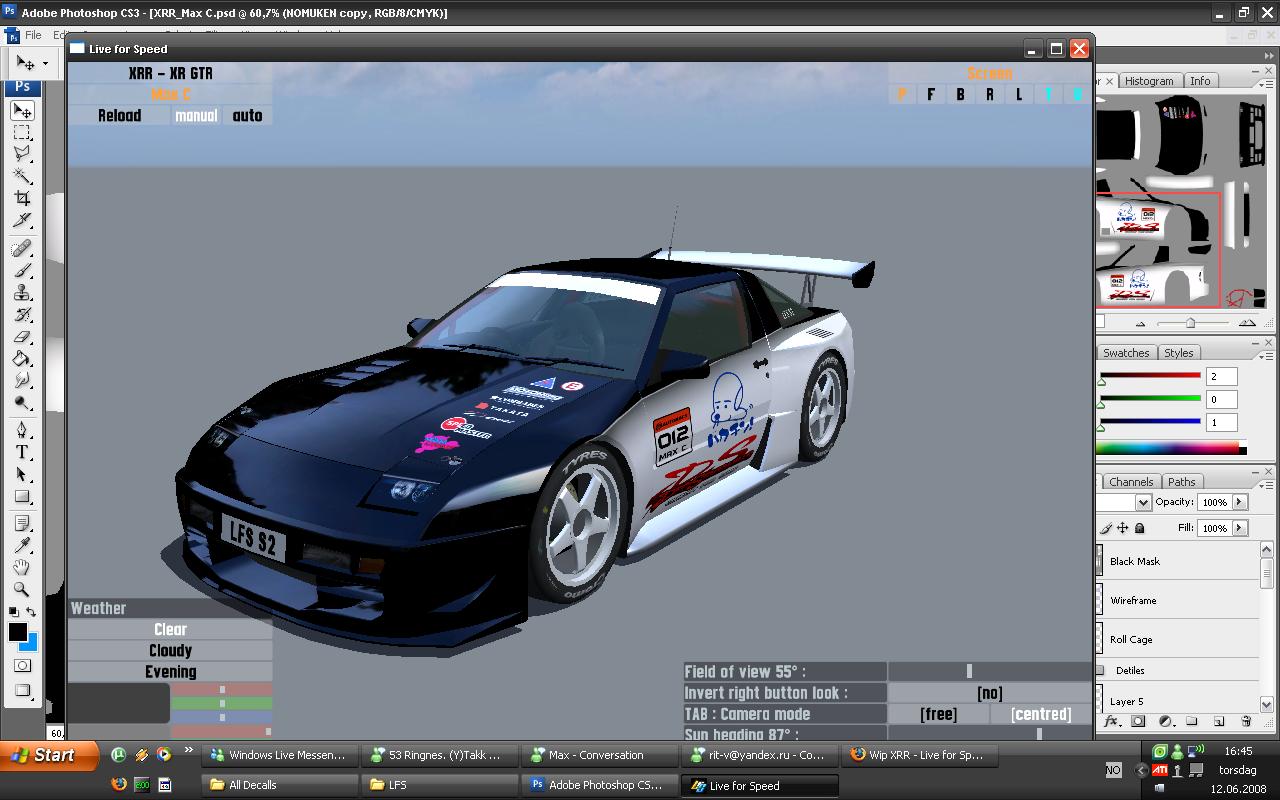Switch to the Styles tab
The width and height of the screenshot is (1280, 800).
[x=1178, y=353]
